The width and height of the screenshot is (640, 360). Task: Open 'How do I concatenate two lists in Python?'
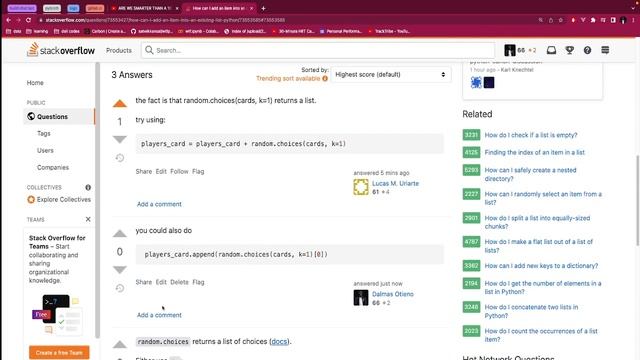pos(531,311)
